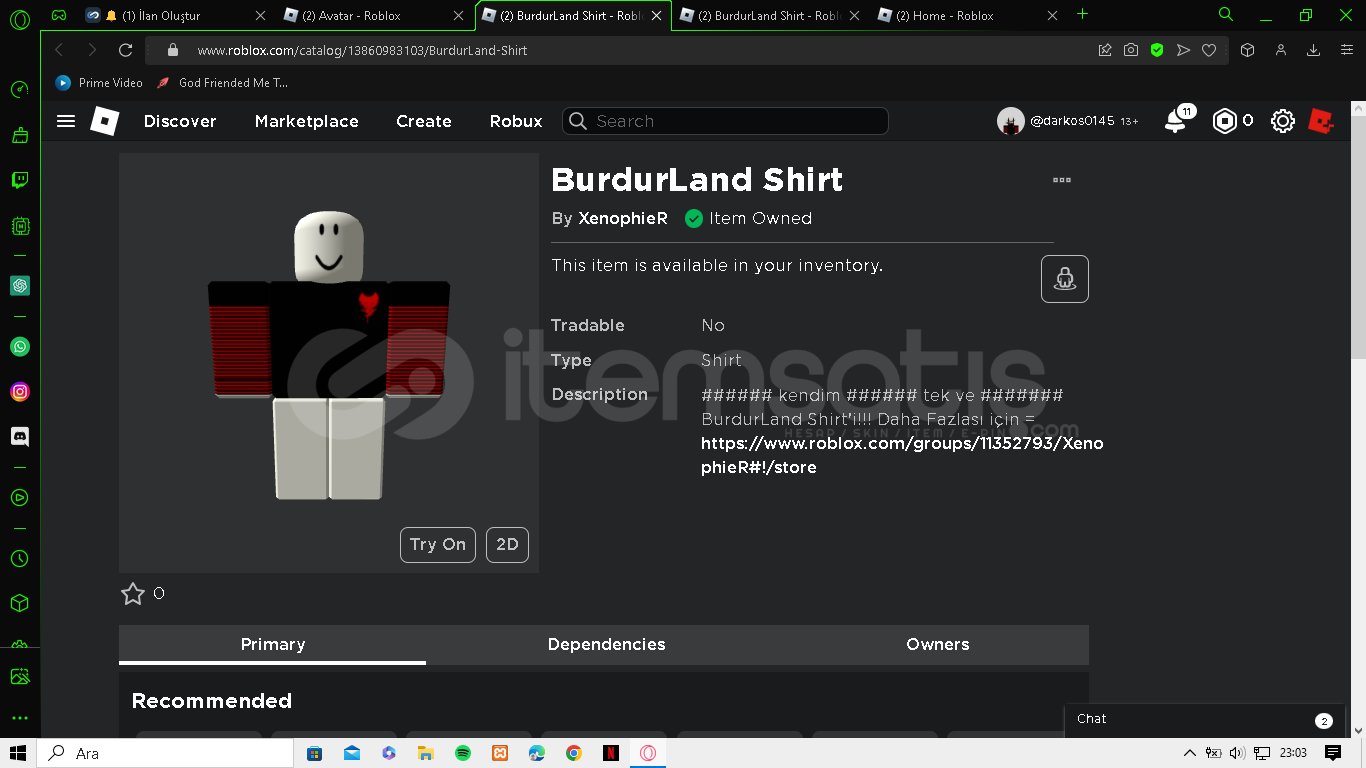
Task: Open Roblox hamburger navigation menu
Action: click(66, 121)
